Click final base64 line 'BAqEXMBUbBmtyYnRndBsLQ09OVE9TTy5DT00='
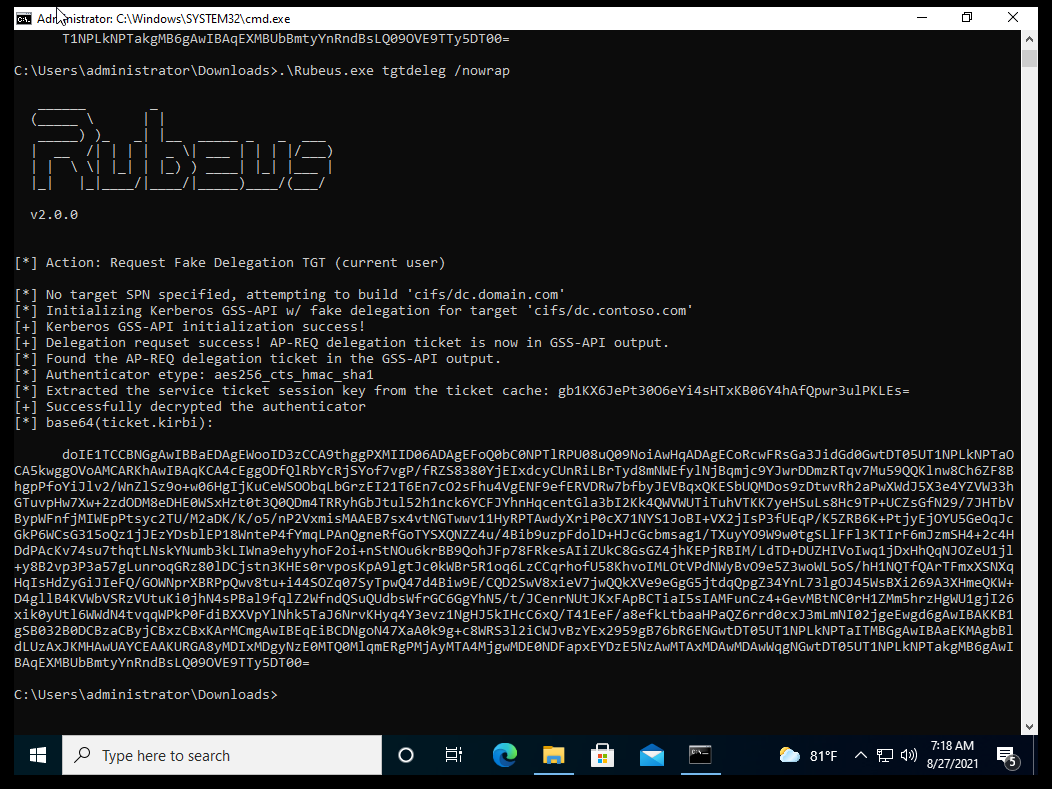 click(162, 663)
